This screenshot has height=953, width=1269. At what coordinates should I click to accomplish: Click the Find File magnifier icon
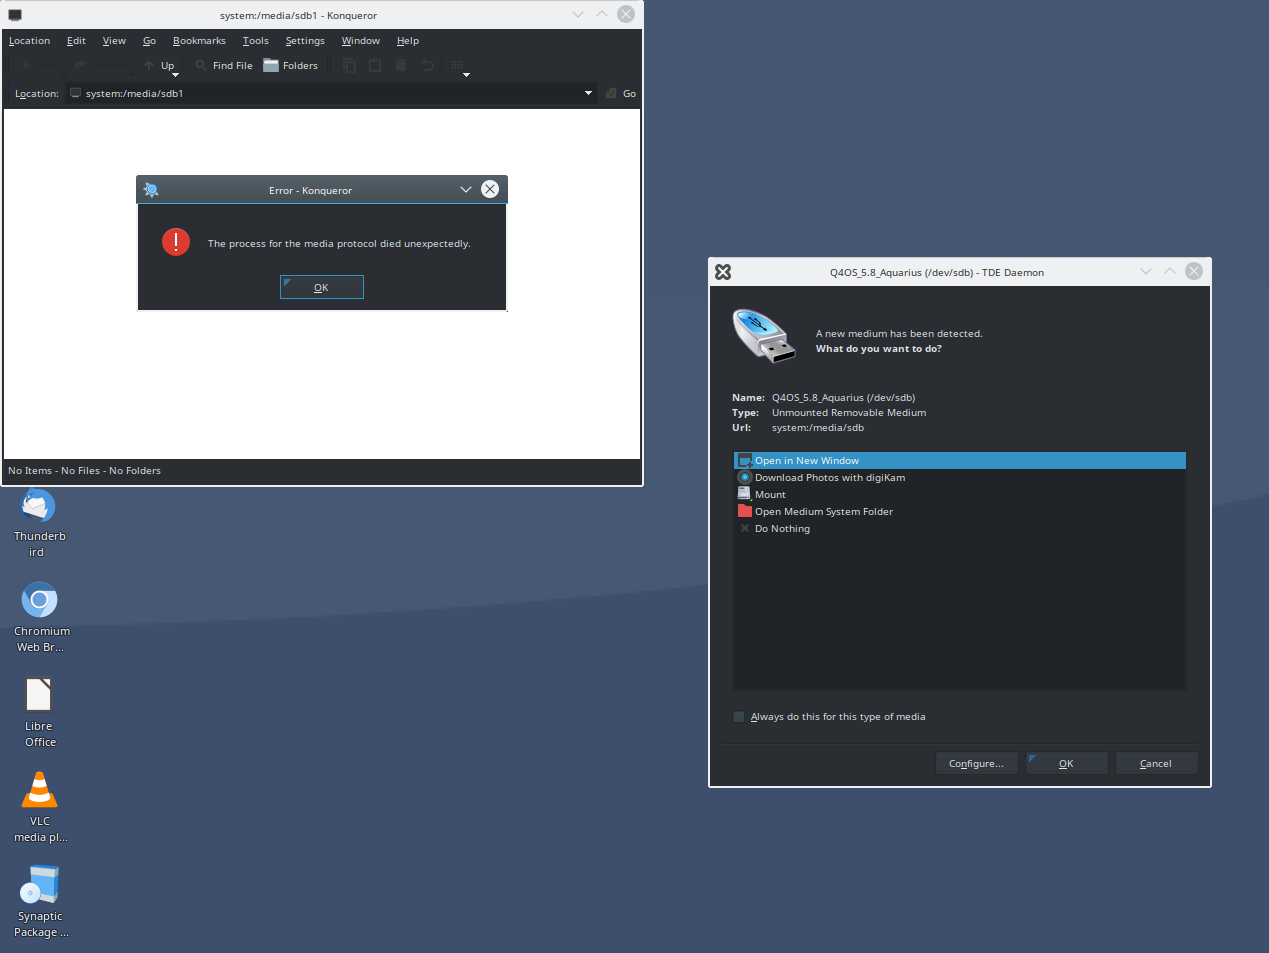tap(201, 66)
